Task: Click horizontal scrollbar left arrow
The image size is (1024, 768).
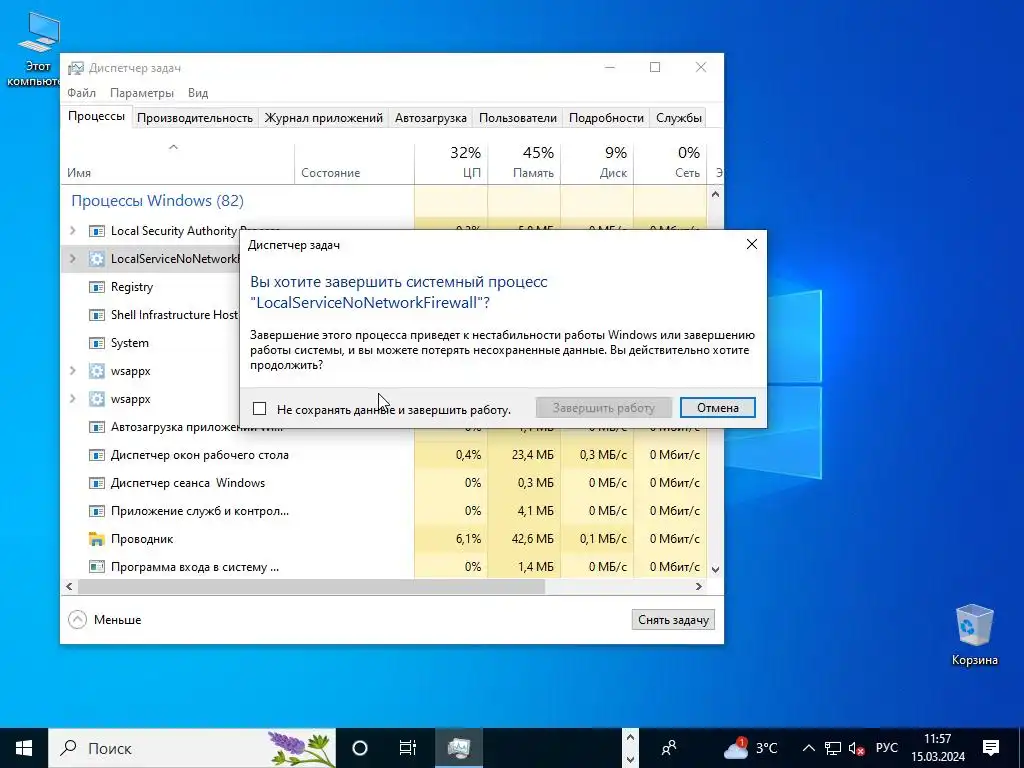Action: click(69, 586)
